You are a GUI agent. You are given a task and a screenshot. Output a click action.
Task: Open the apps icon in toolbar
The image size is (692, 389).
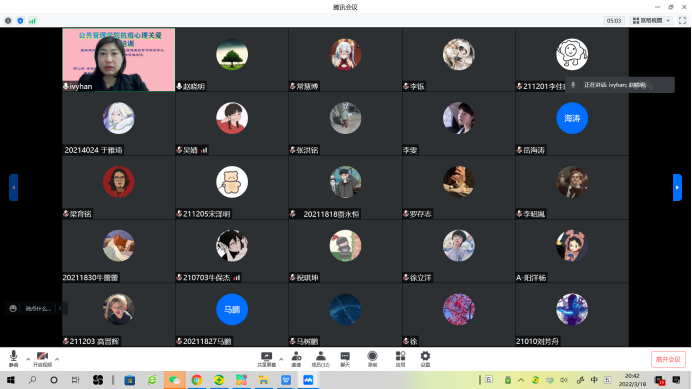point(400,359)
